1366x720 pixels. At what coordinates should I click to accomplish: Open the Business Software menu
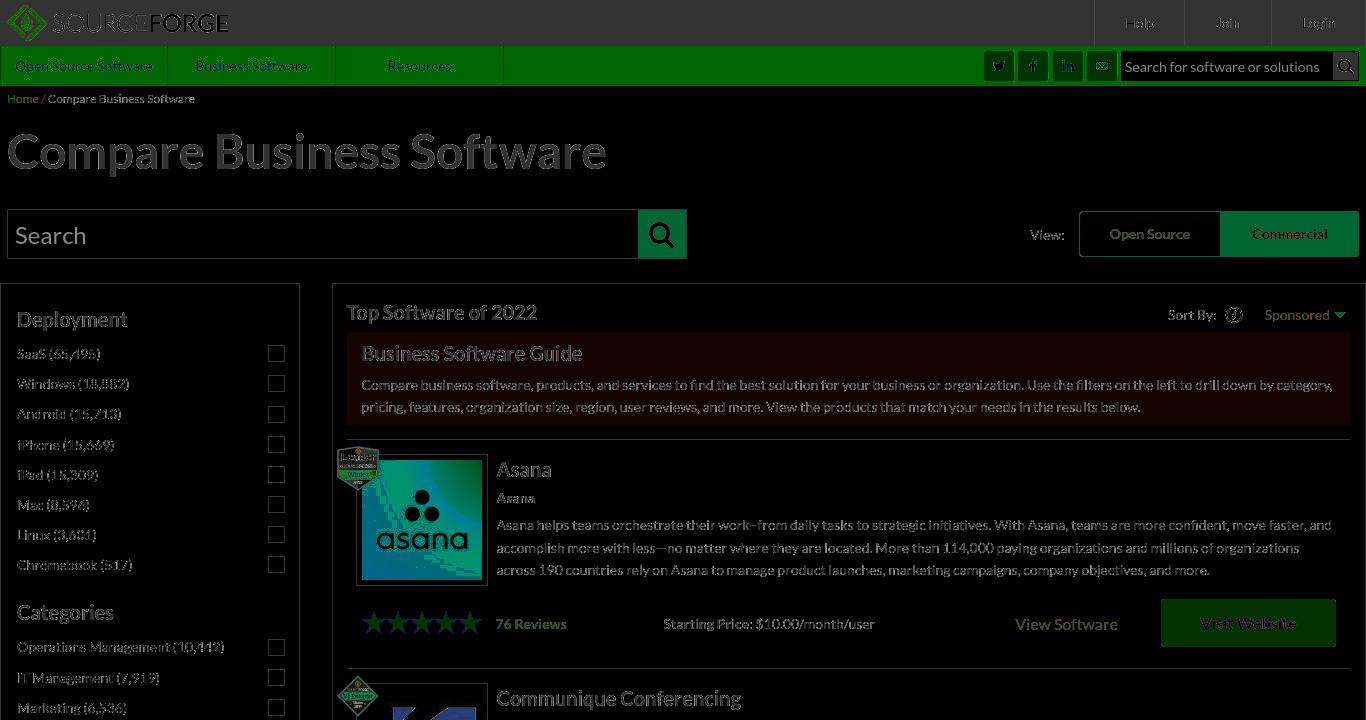[252, 66]
